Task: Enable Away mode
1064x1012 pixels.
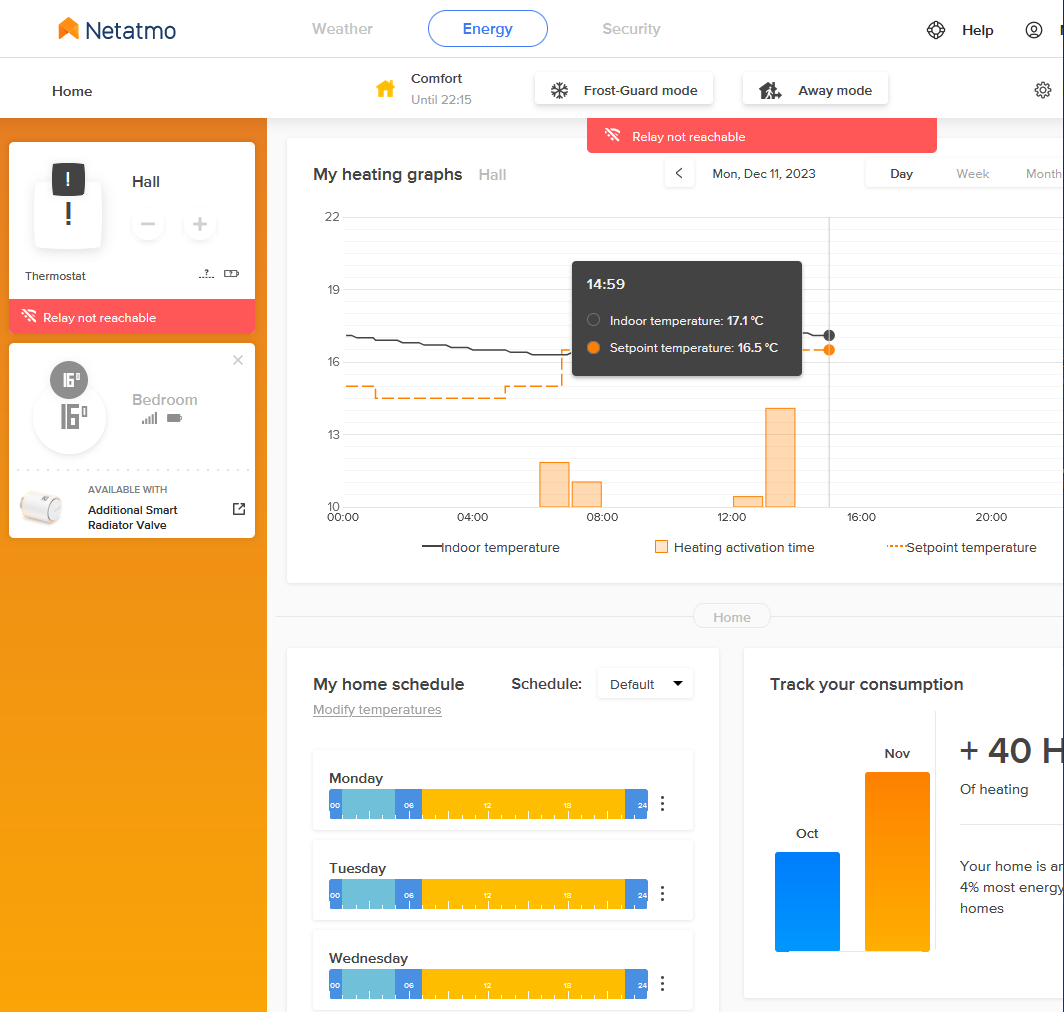Action: pyautogui.click(x=815, y=90)
